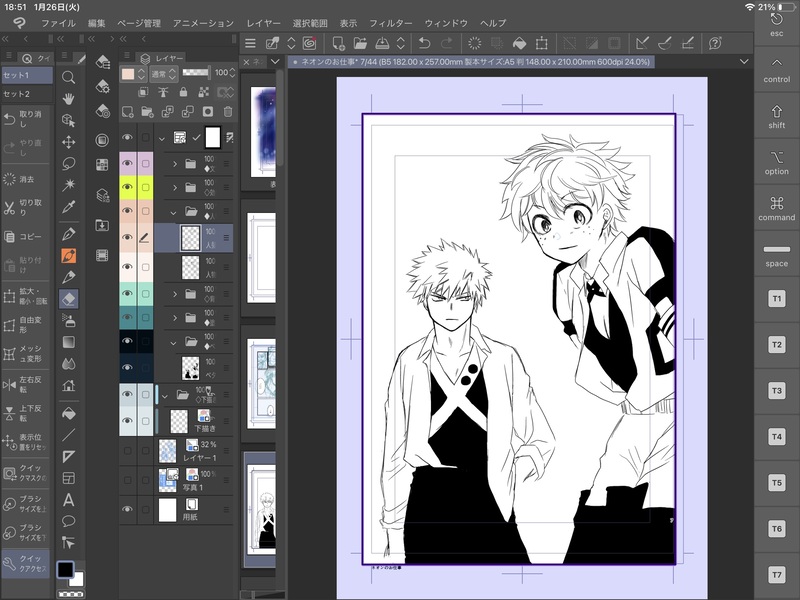The width and height of the screenshot is (800, 600).
Task: Click the Save toolbar icon
Action: [382, 43]
